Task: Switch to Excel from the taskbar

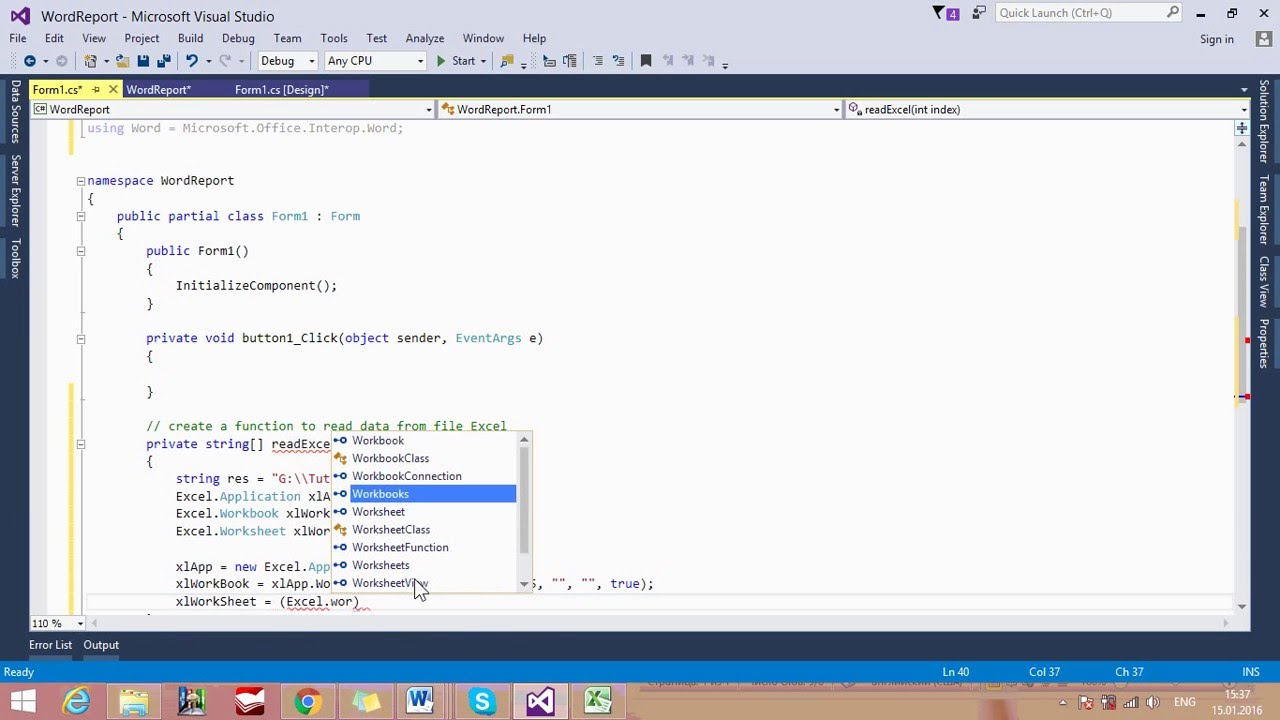Action: pos(598,701)
